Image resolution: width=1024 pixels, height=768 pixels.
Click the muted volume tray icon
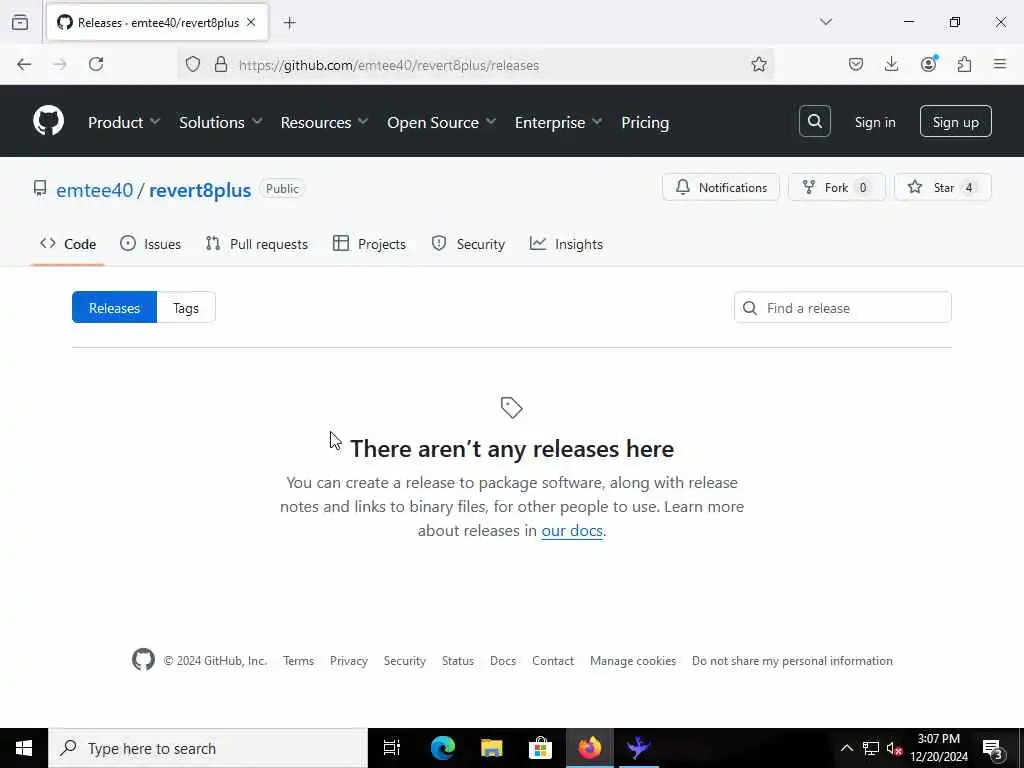894,748
